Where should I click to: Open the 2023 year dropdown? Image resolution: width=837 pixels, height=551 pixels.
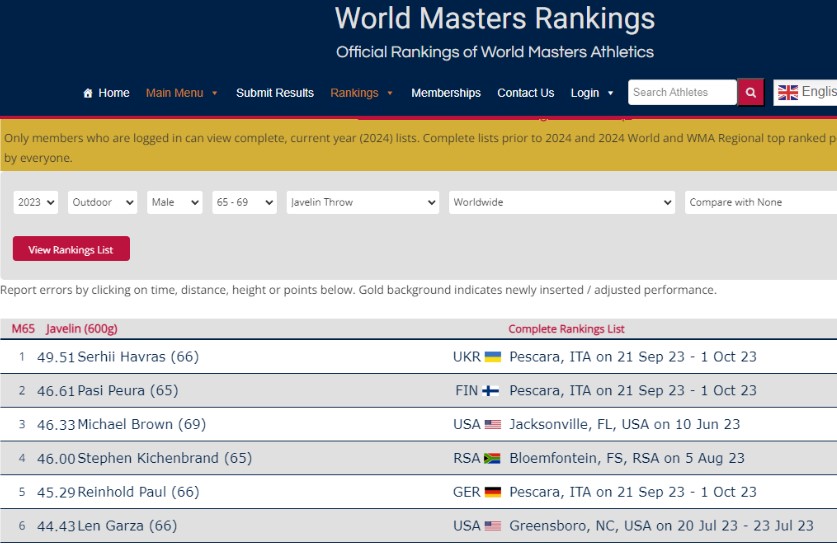point(36,202)
